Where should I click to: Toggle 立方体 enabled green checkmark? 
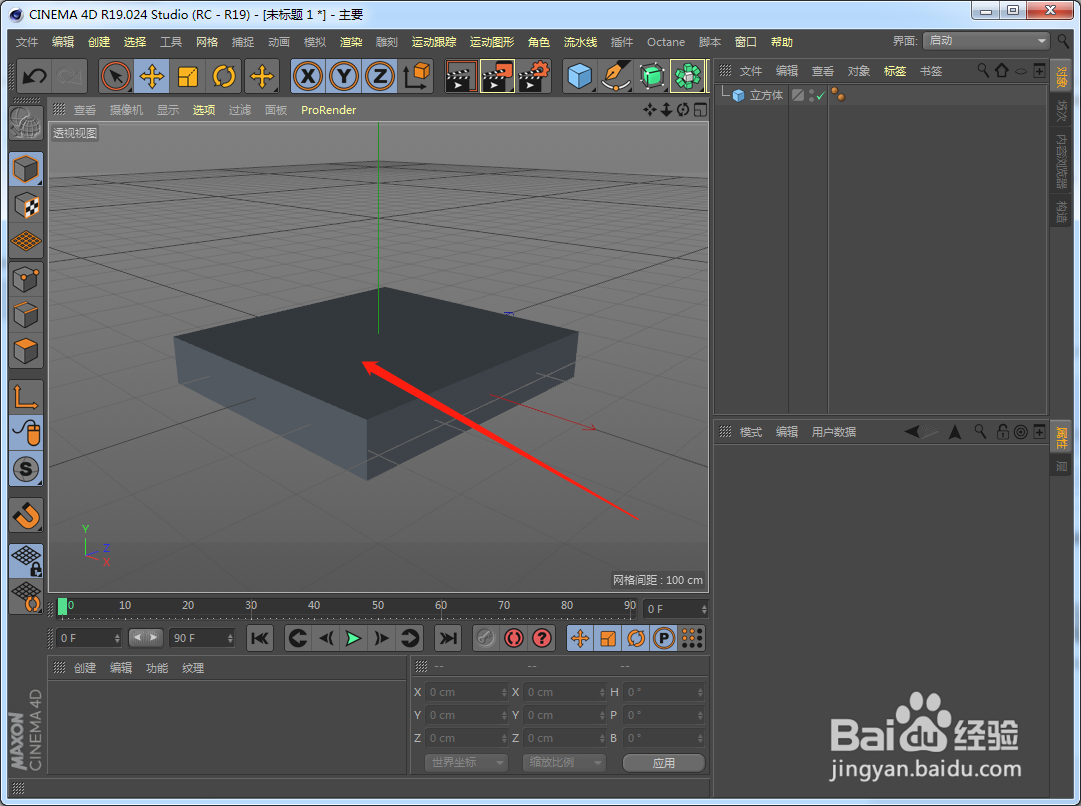820,96
